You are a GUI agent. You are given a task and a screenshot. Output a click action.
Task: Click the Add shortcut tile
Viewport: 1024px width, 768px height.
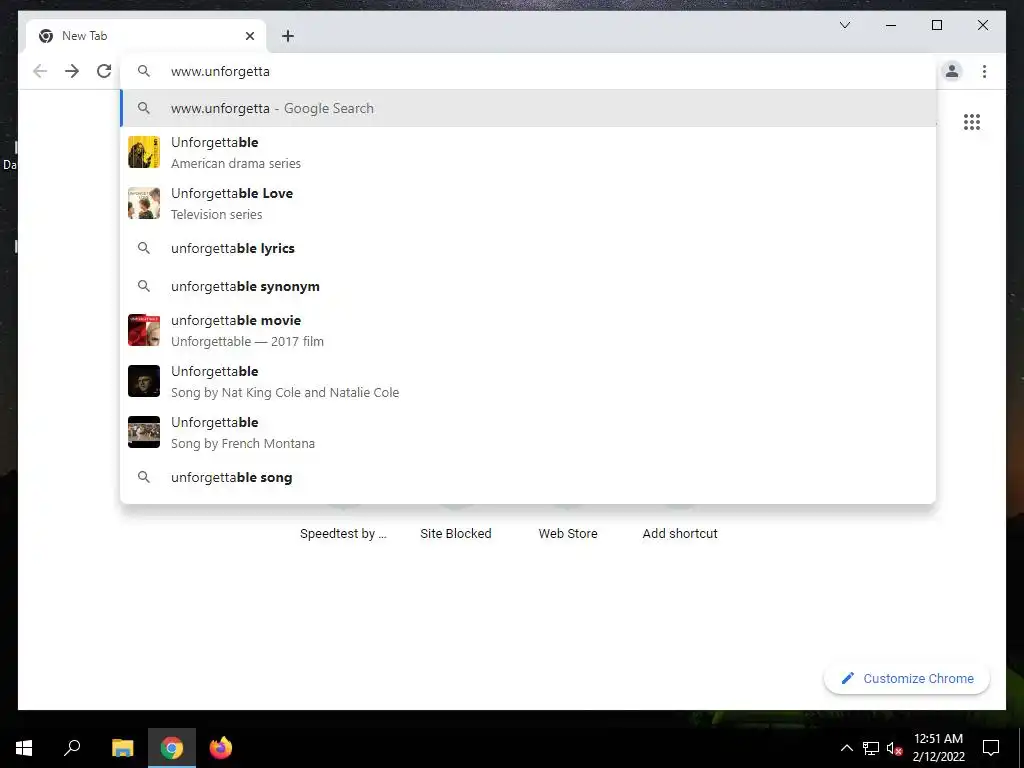click(680, 534)
